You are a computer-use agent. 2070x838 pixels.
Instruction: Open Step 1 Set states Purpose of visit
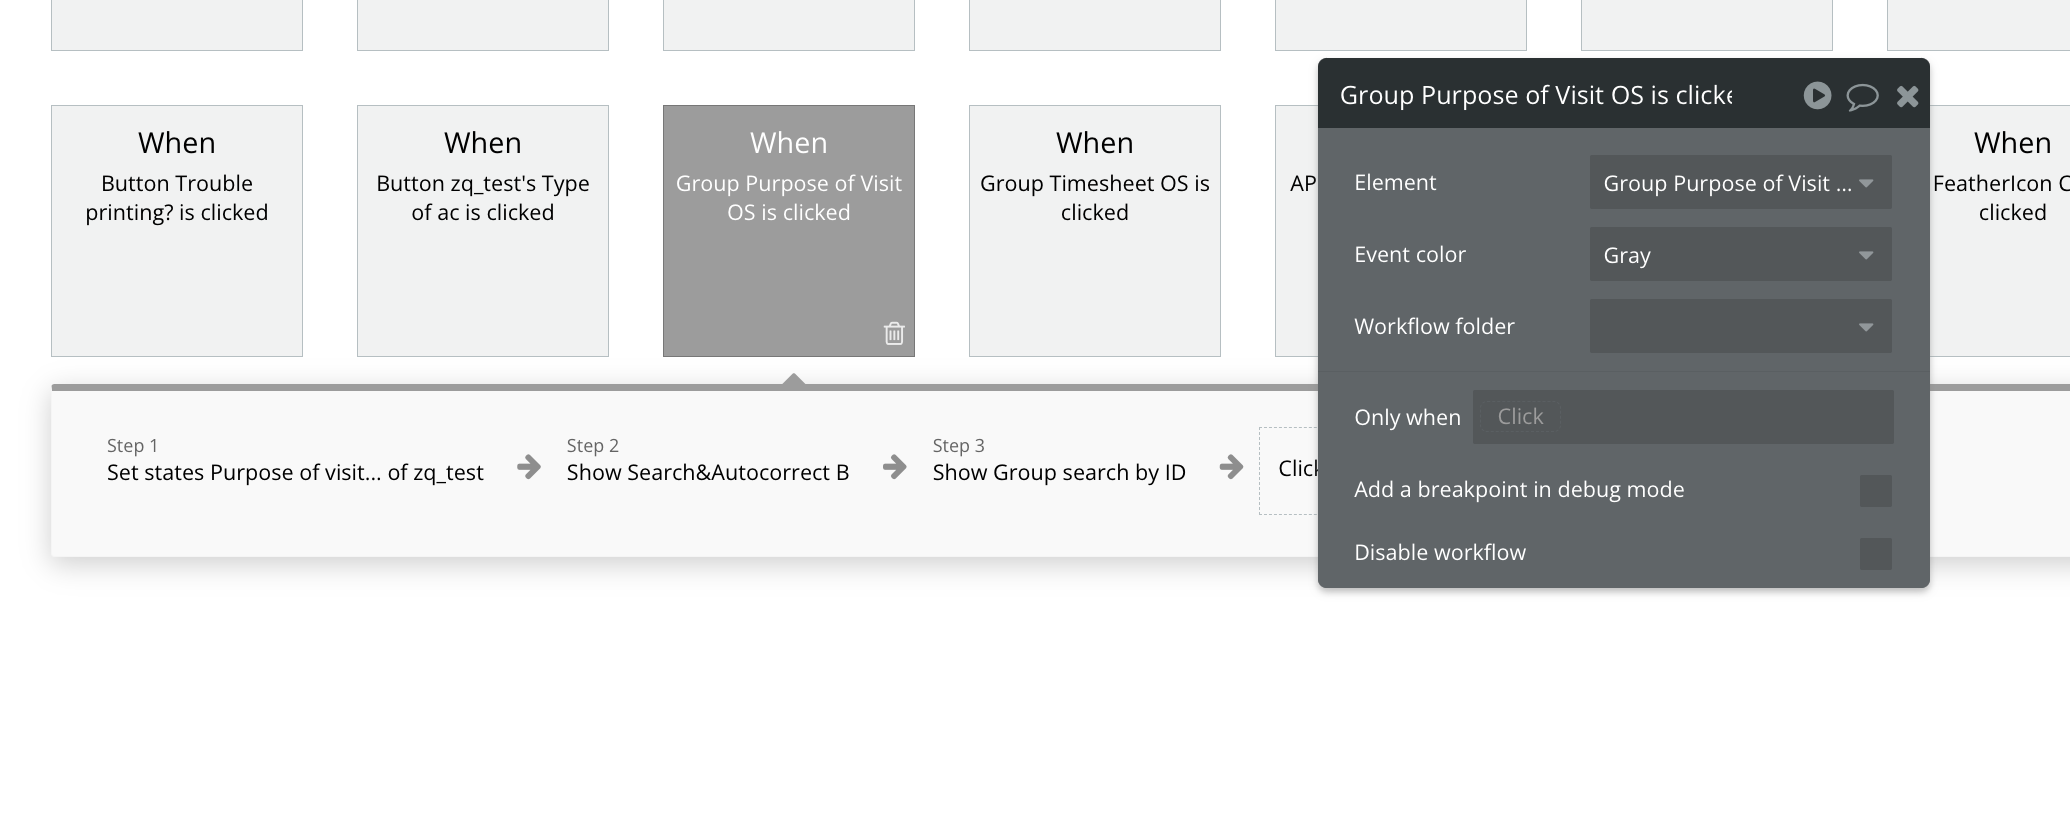tap(295, 460)
